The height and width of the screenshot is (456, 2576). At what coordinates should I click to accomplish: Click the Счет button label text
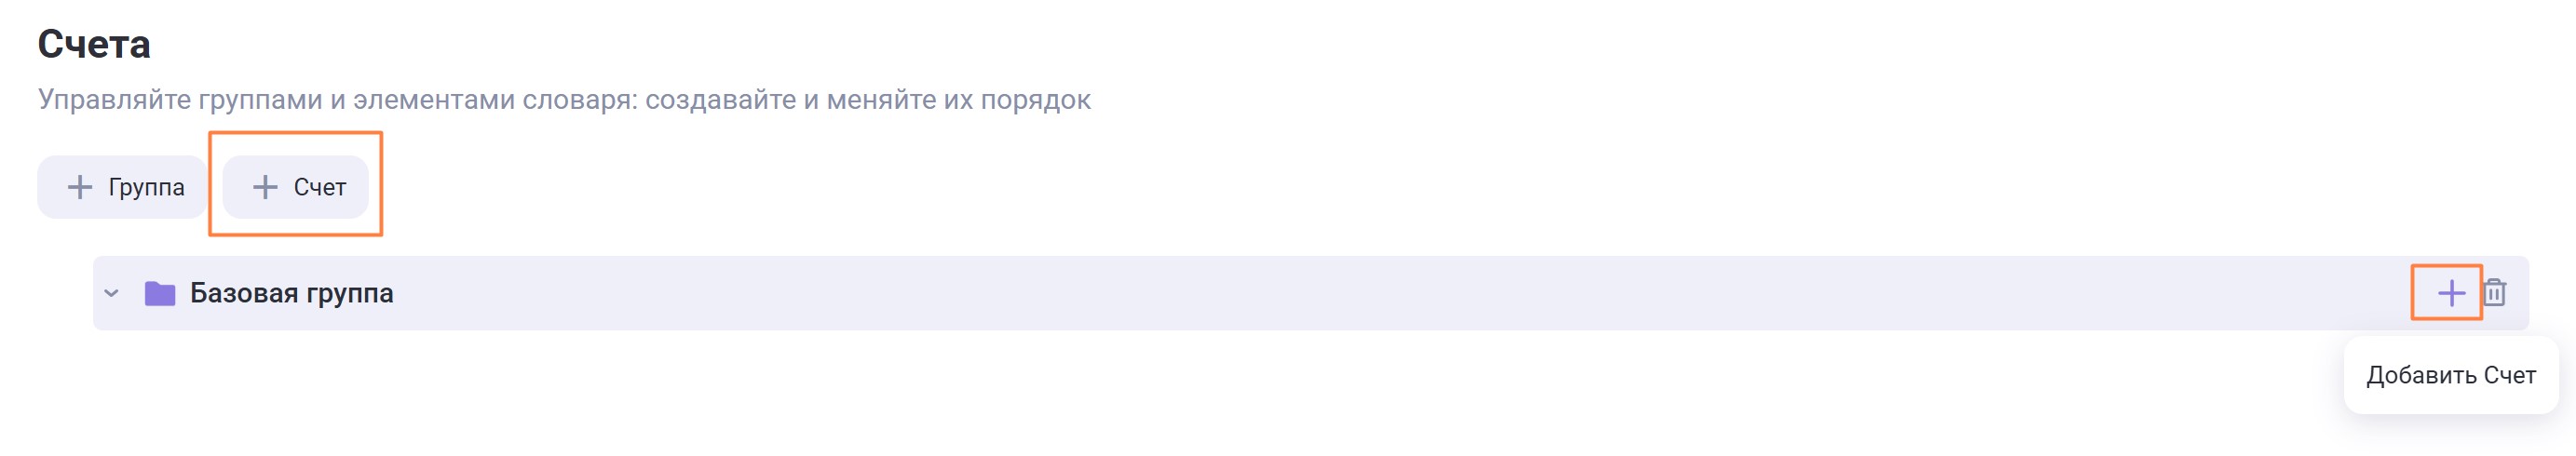(x=320, y=187)
